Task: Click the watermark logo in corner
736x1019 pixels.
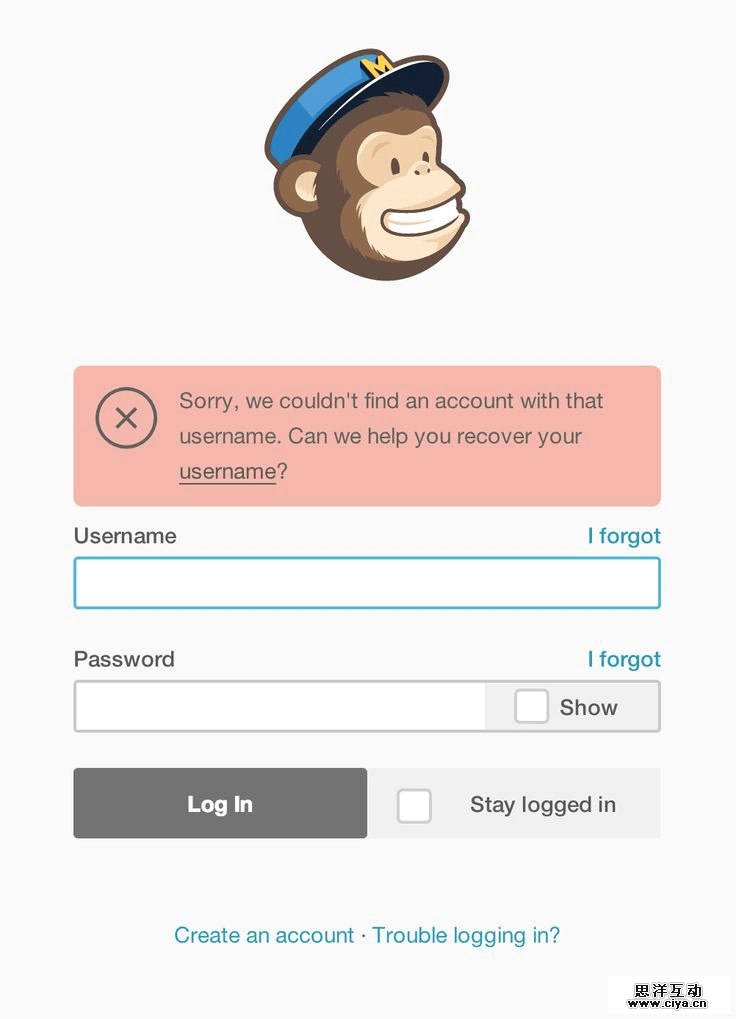Action: coord(668,995)
